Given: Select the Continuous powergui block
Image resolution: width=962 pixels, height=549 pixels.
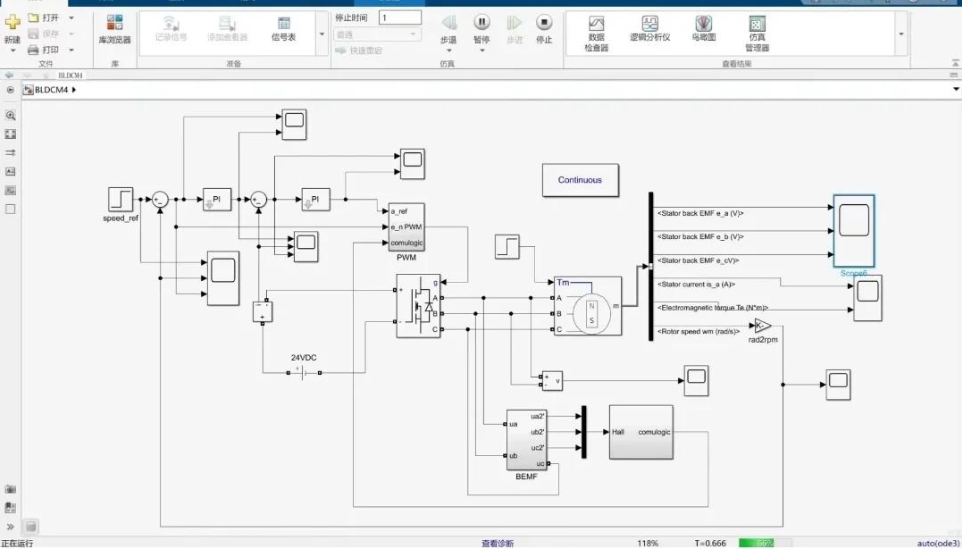Looking at the screenshot, I should pyautogui.click(x=580, y=180).
